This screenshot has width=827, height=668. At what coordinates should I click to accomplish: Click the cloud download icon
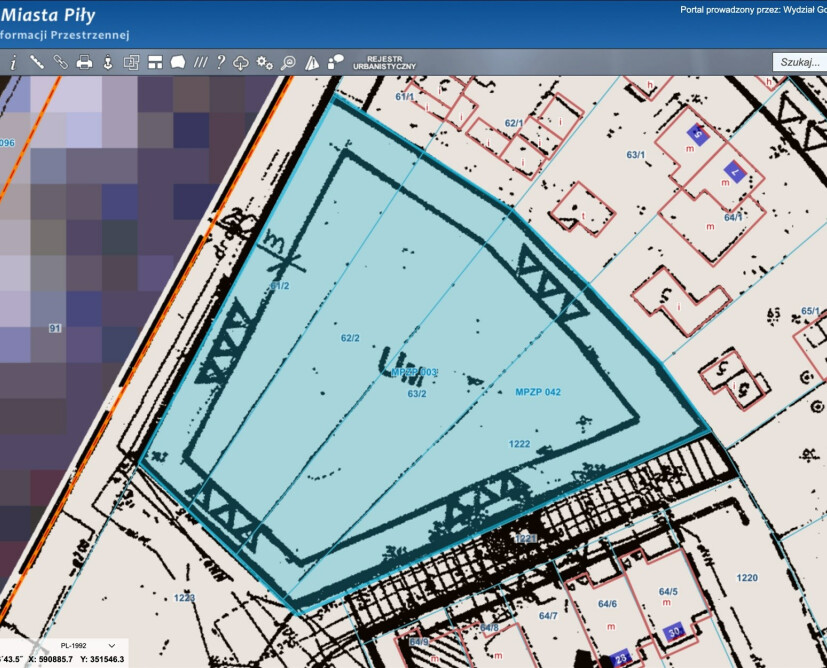click(x=241, y=62)
